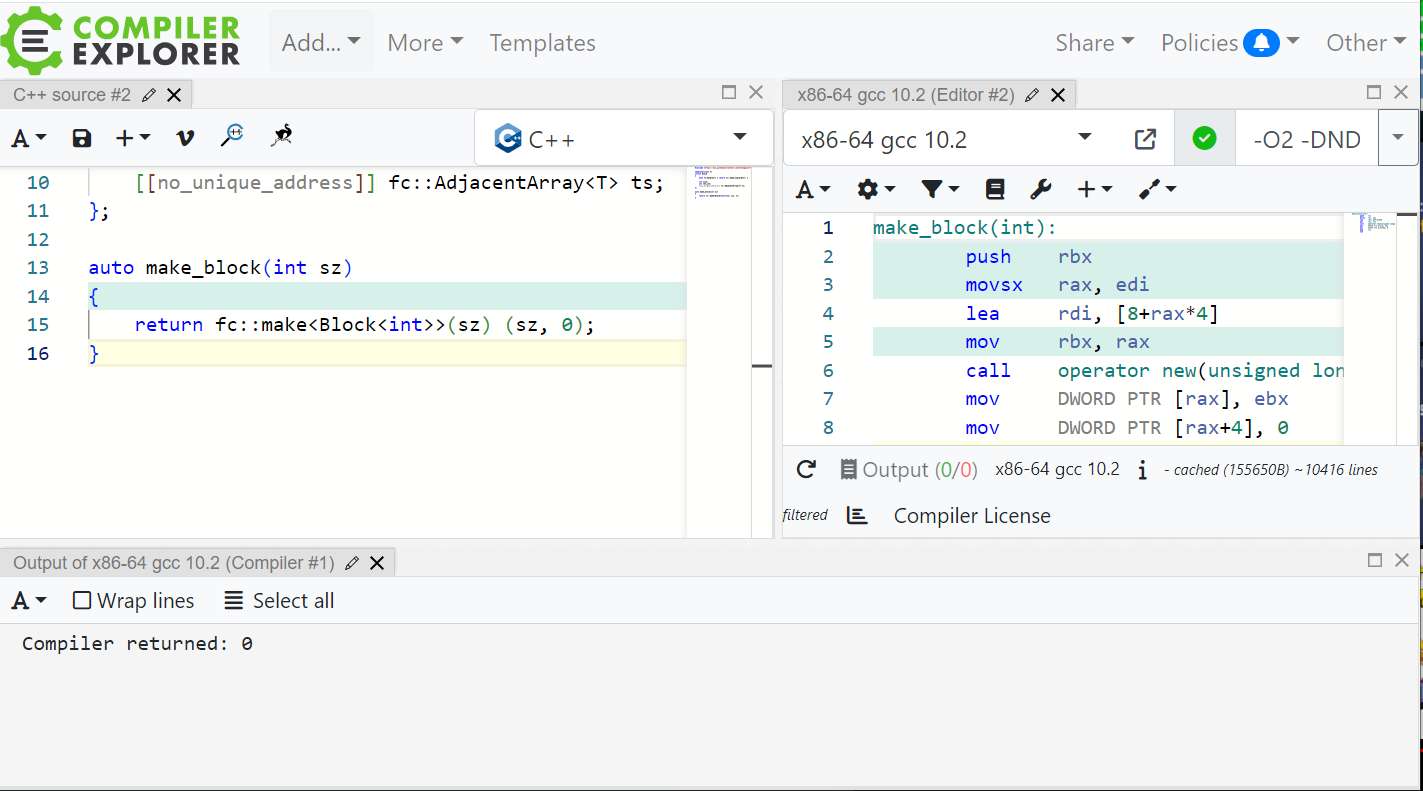Enable the Wrap lines checkbox
The height and width of the screenshot is (791, 1423).
pyautogui.click(x=82, y=601)
